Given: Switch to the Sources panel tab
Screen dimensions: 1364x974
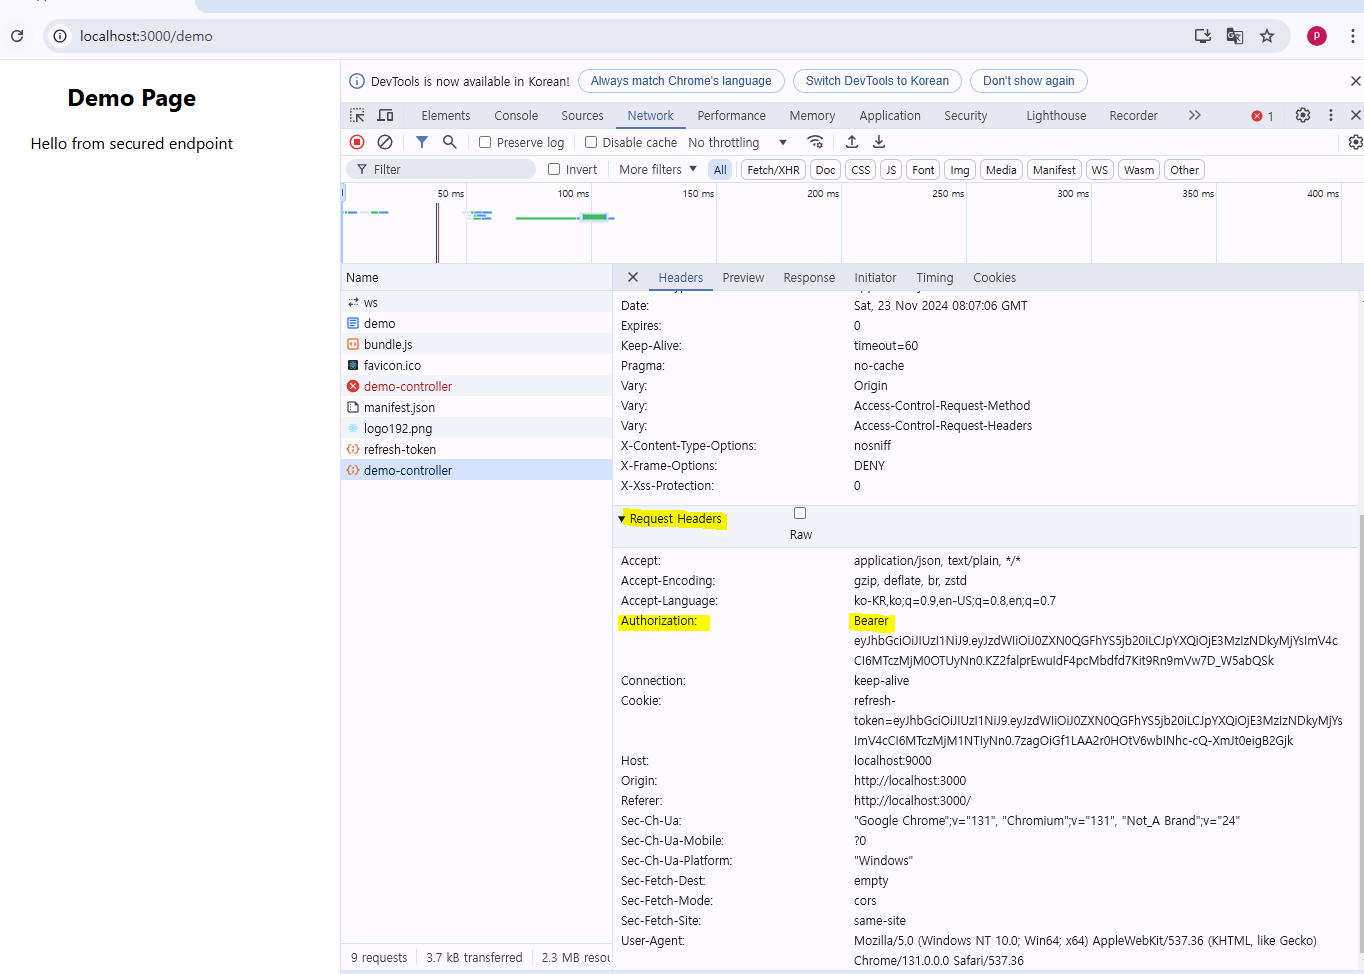Looking at the screenshot, I should (582, 115).
